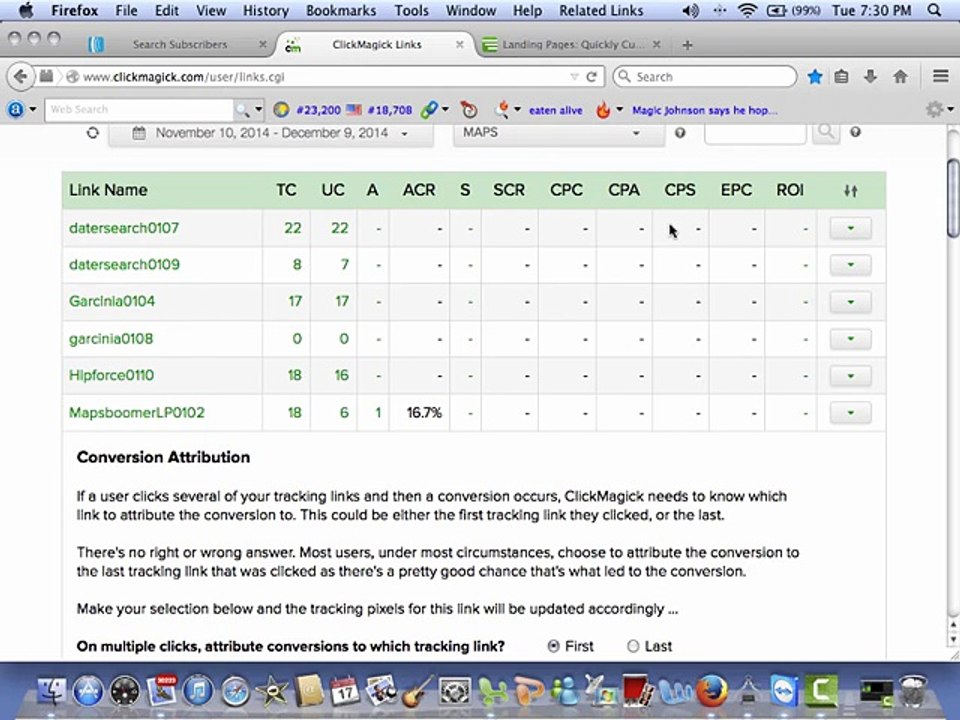Click the flame icon in the toolbar

click(603, 110)
